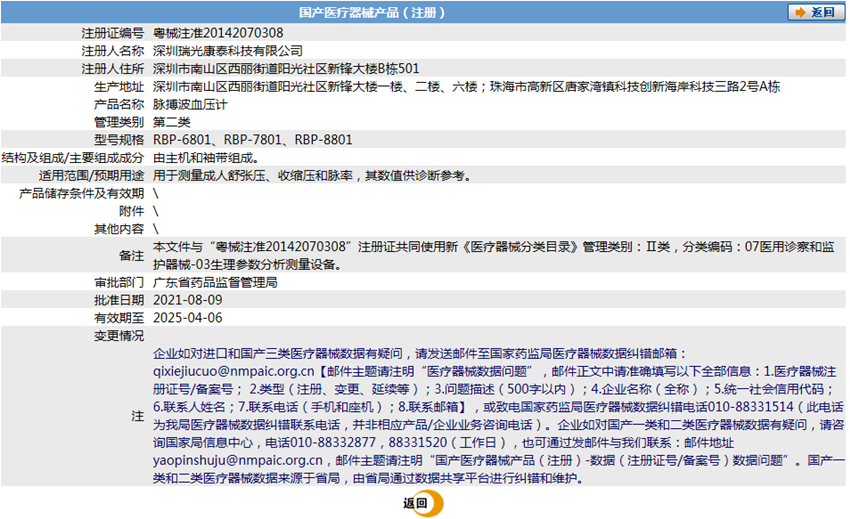This screenshot has height=519, width=850.
Task: Select phone number 010-88332877 in the notice
Action: (333, 443)
